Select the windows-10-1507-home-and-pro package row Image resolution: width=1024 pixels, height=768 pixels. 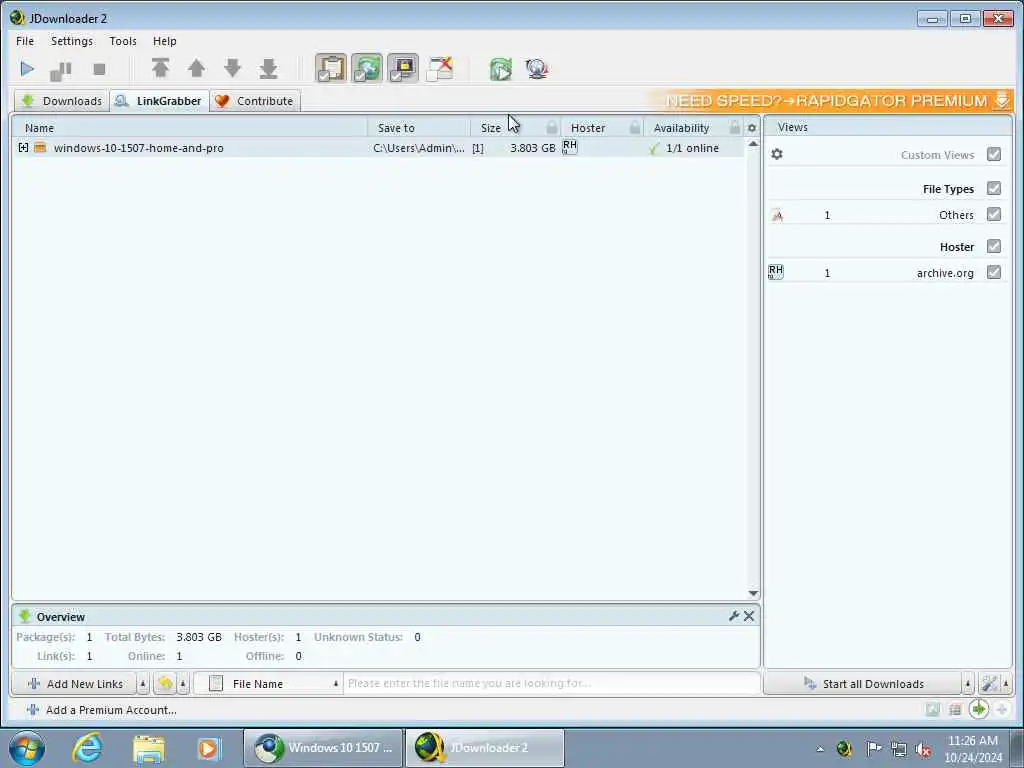pyautogui.click(x=378, y=148)
